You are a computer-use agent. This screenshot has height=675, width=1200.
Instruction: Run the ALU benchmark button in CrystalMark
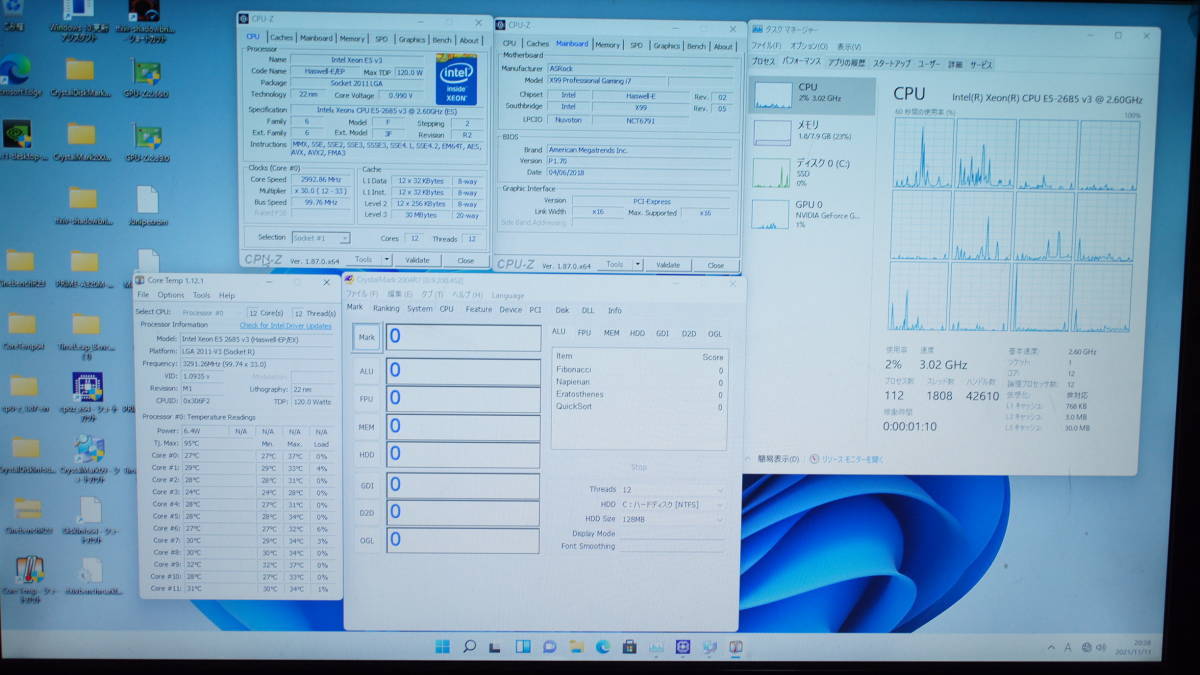point(367,371)
